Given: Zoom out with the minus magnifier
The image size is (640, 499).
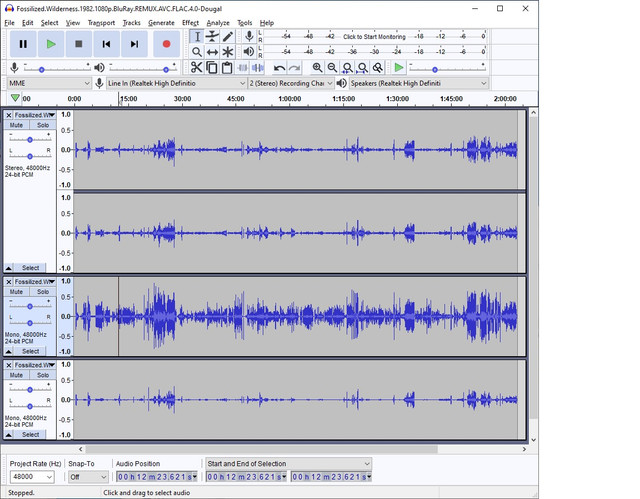Looking at the screenshot, I should click(332, 67).
